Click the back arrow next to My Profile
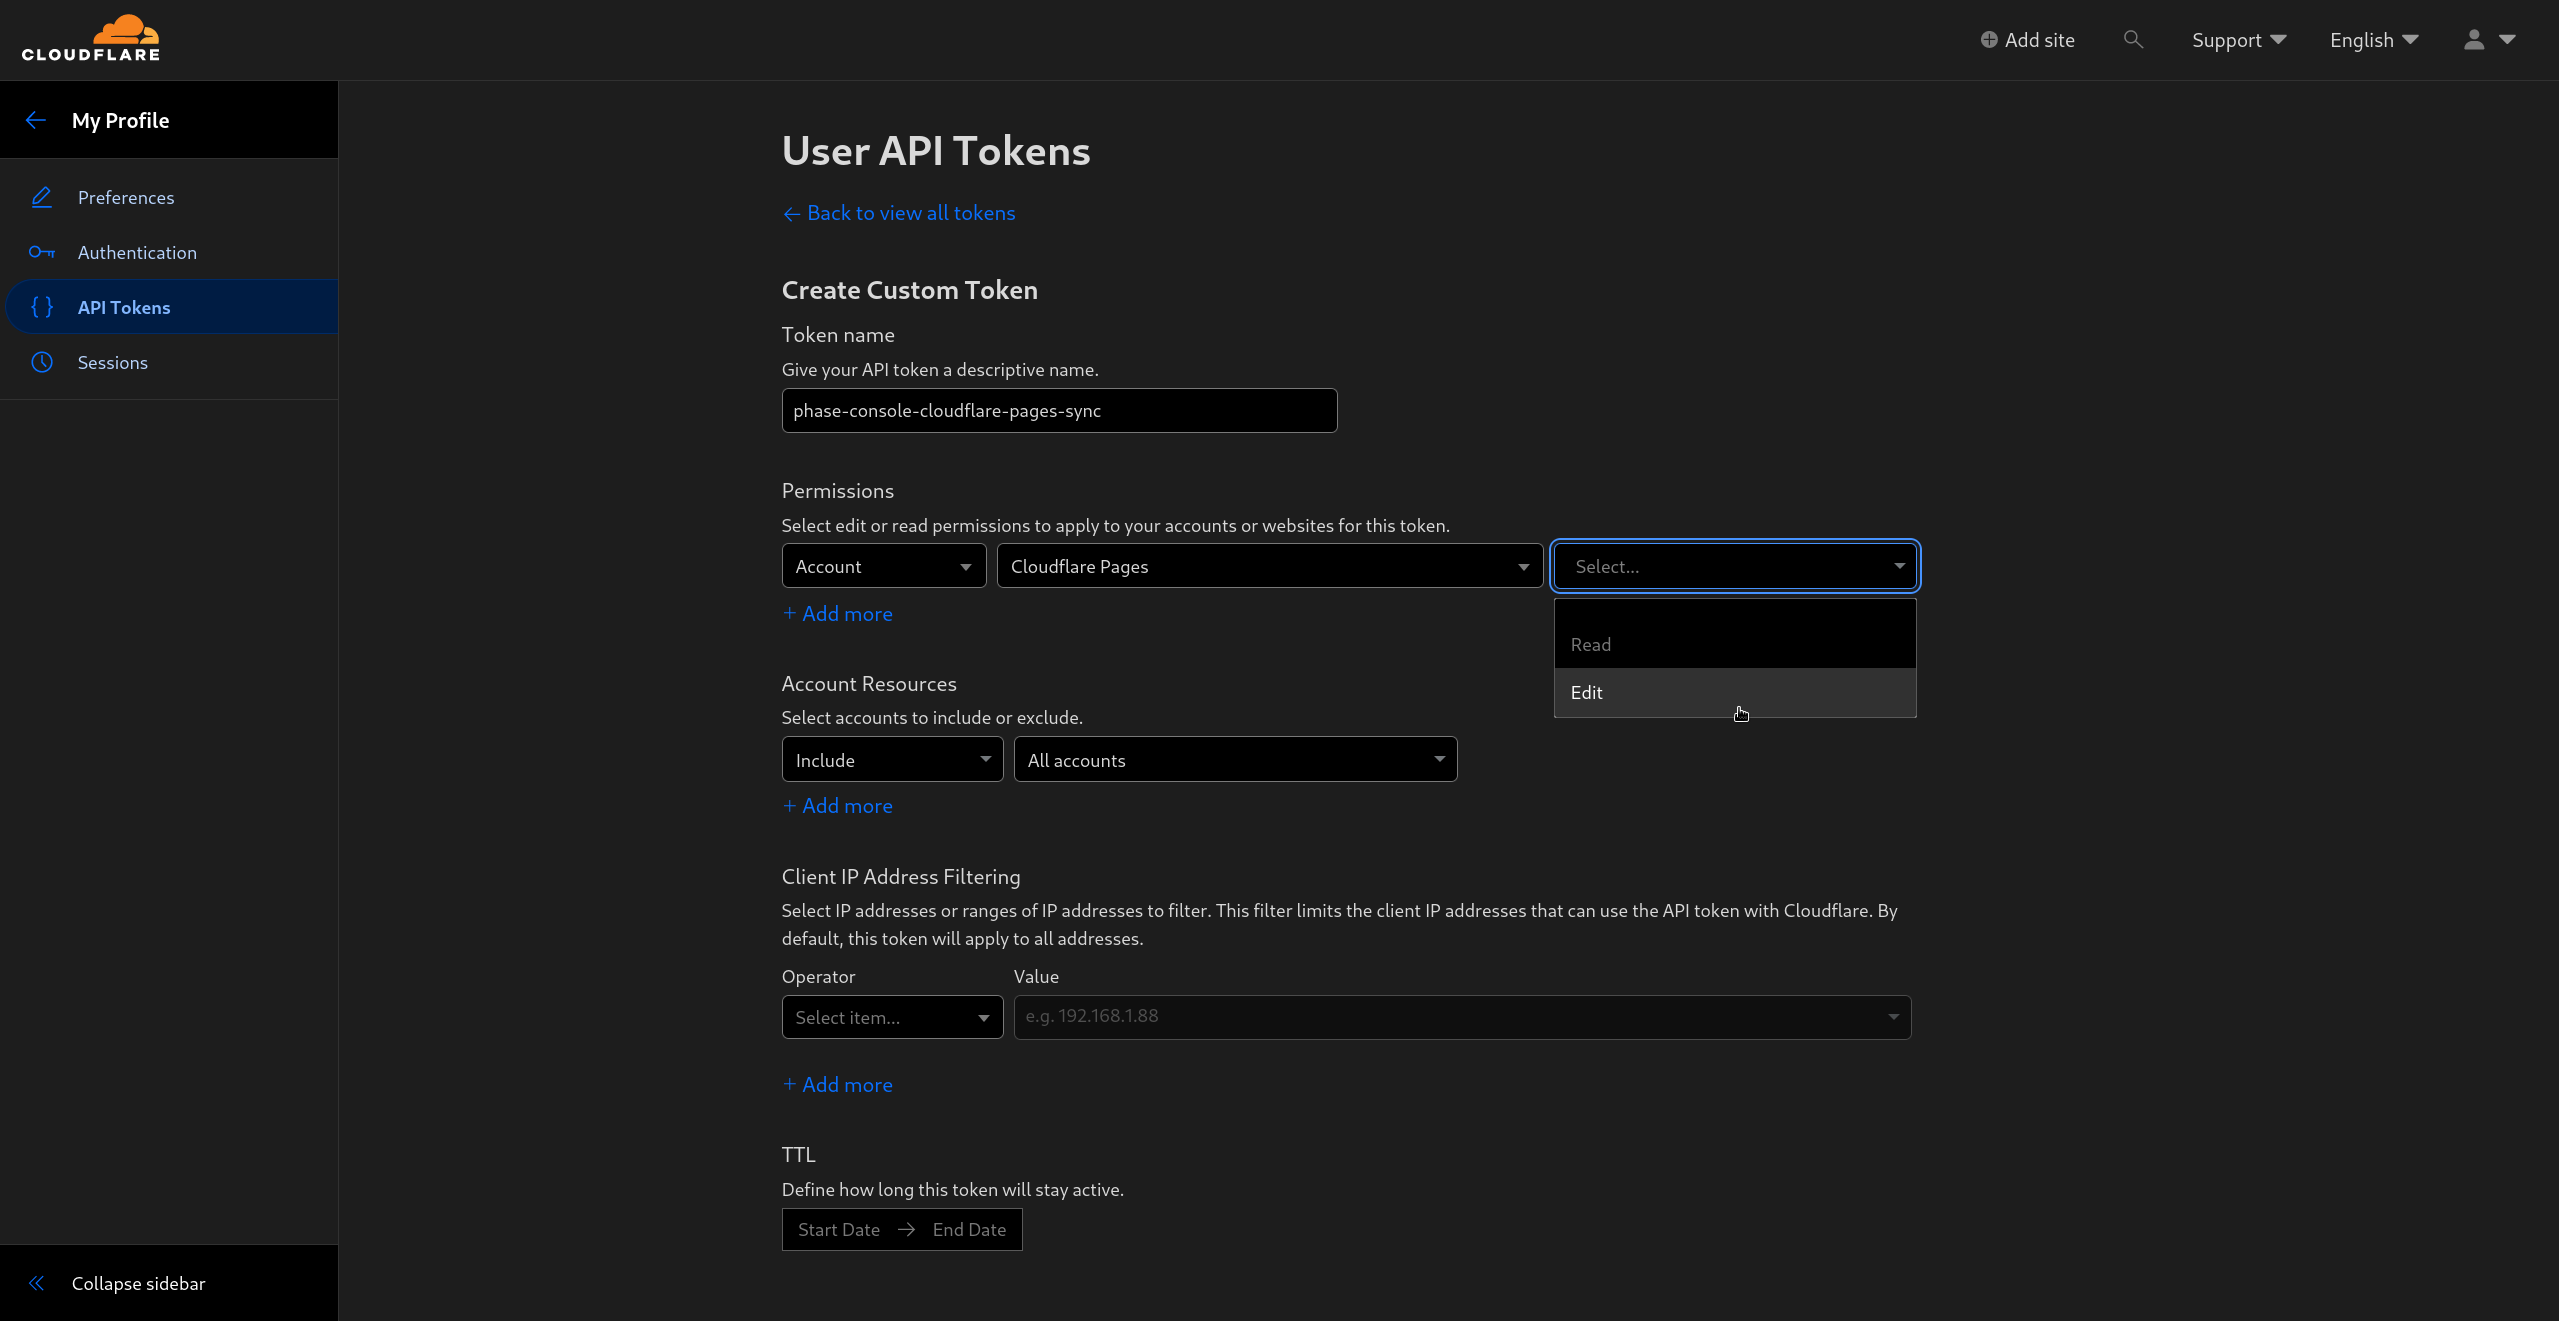The width and height of the screenshot is (2559, 1321). click(36, 119)
